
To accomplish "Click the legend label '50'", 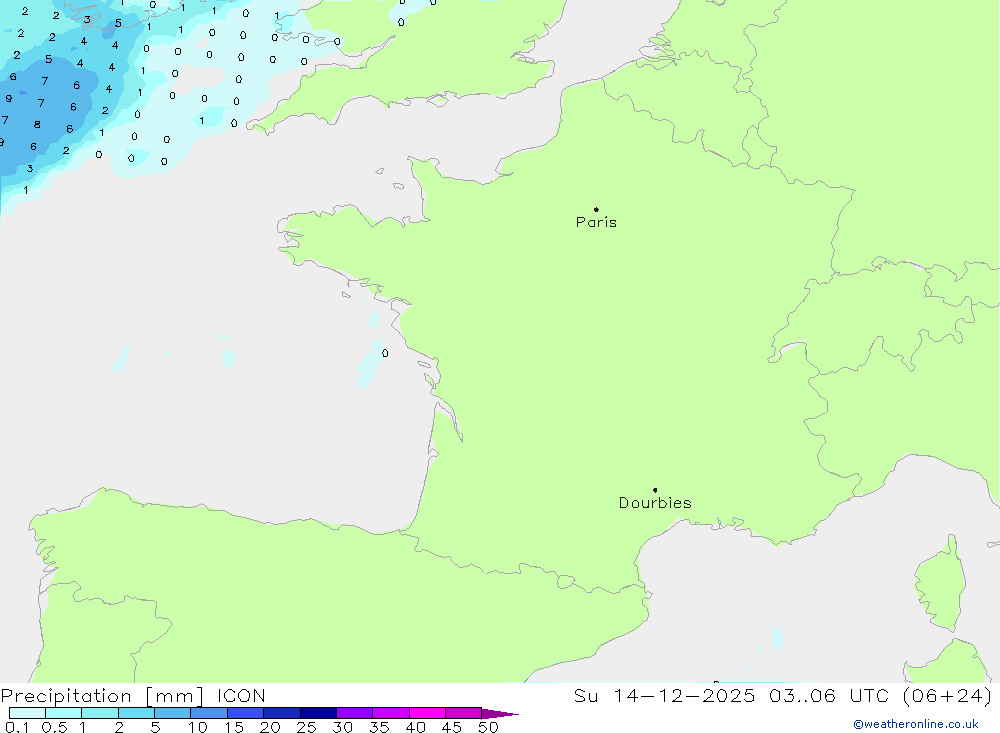I will pyautogui.click(x=489, y=727).
